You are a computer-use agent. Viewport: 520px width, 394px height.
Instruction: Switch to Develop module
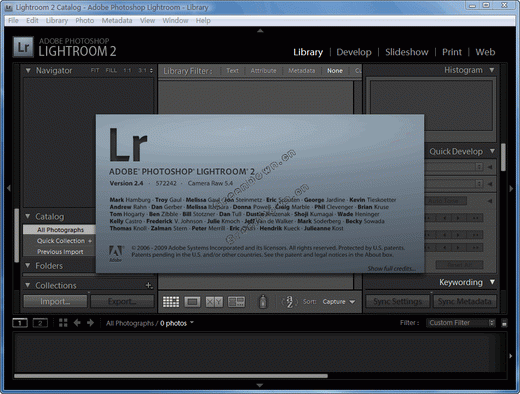[x=354, y=52]
